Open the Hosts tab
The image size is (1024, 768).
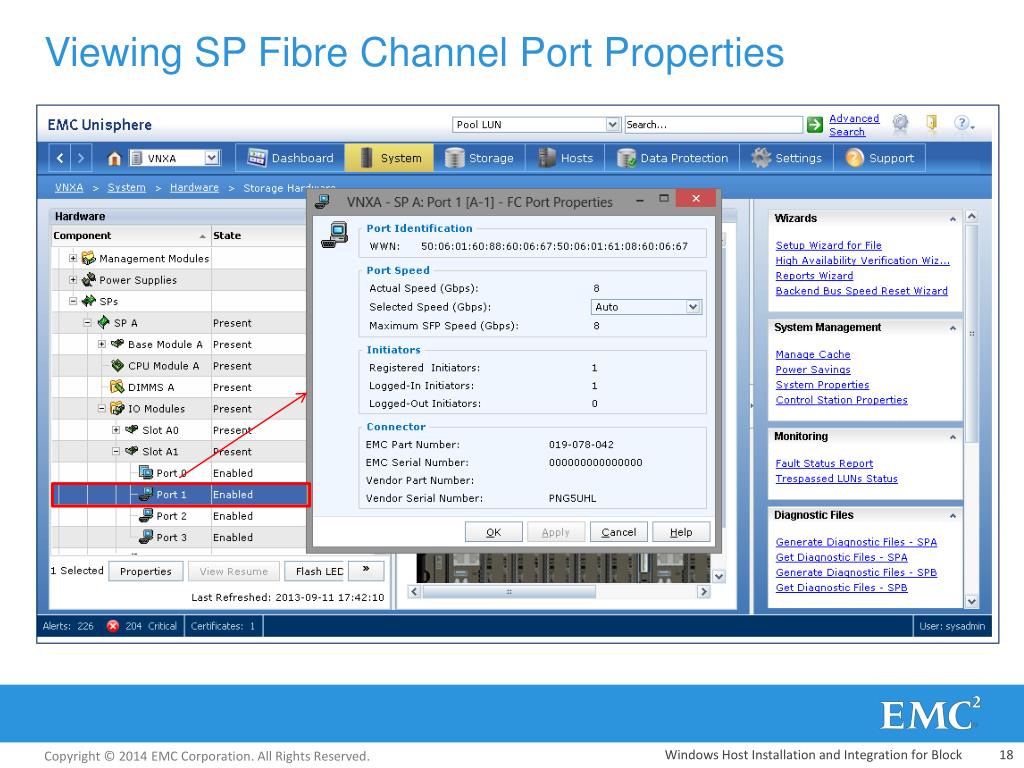(x=565, y=158)
